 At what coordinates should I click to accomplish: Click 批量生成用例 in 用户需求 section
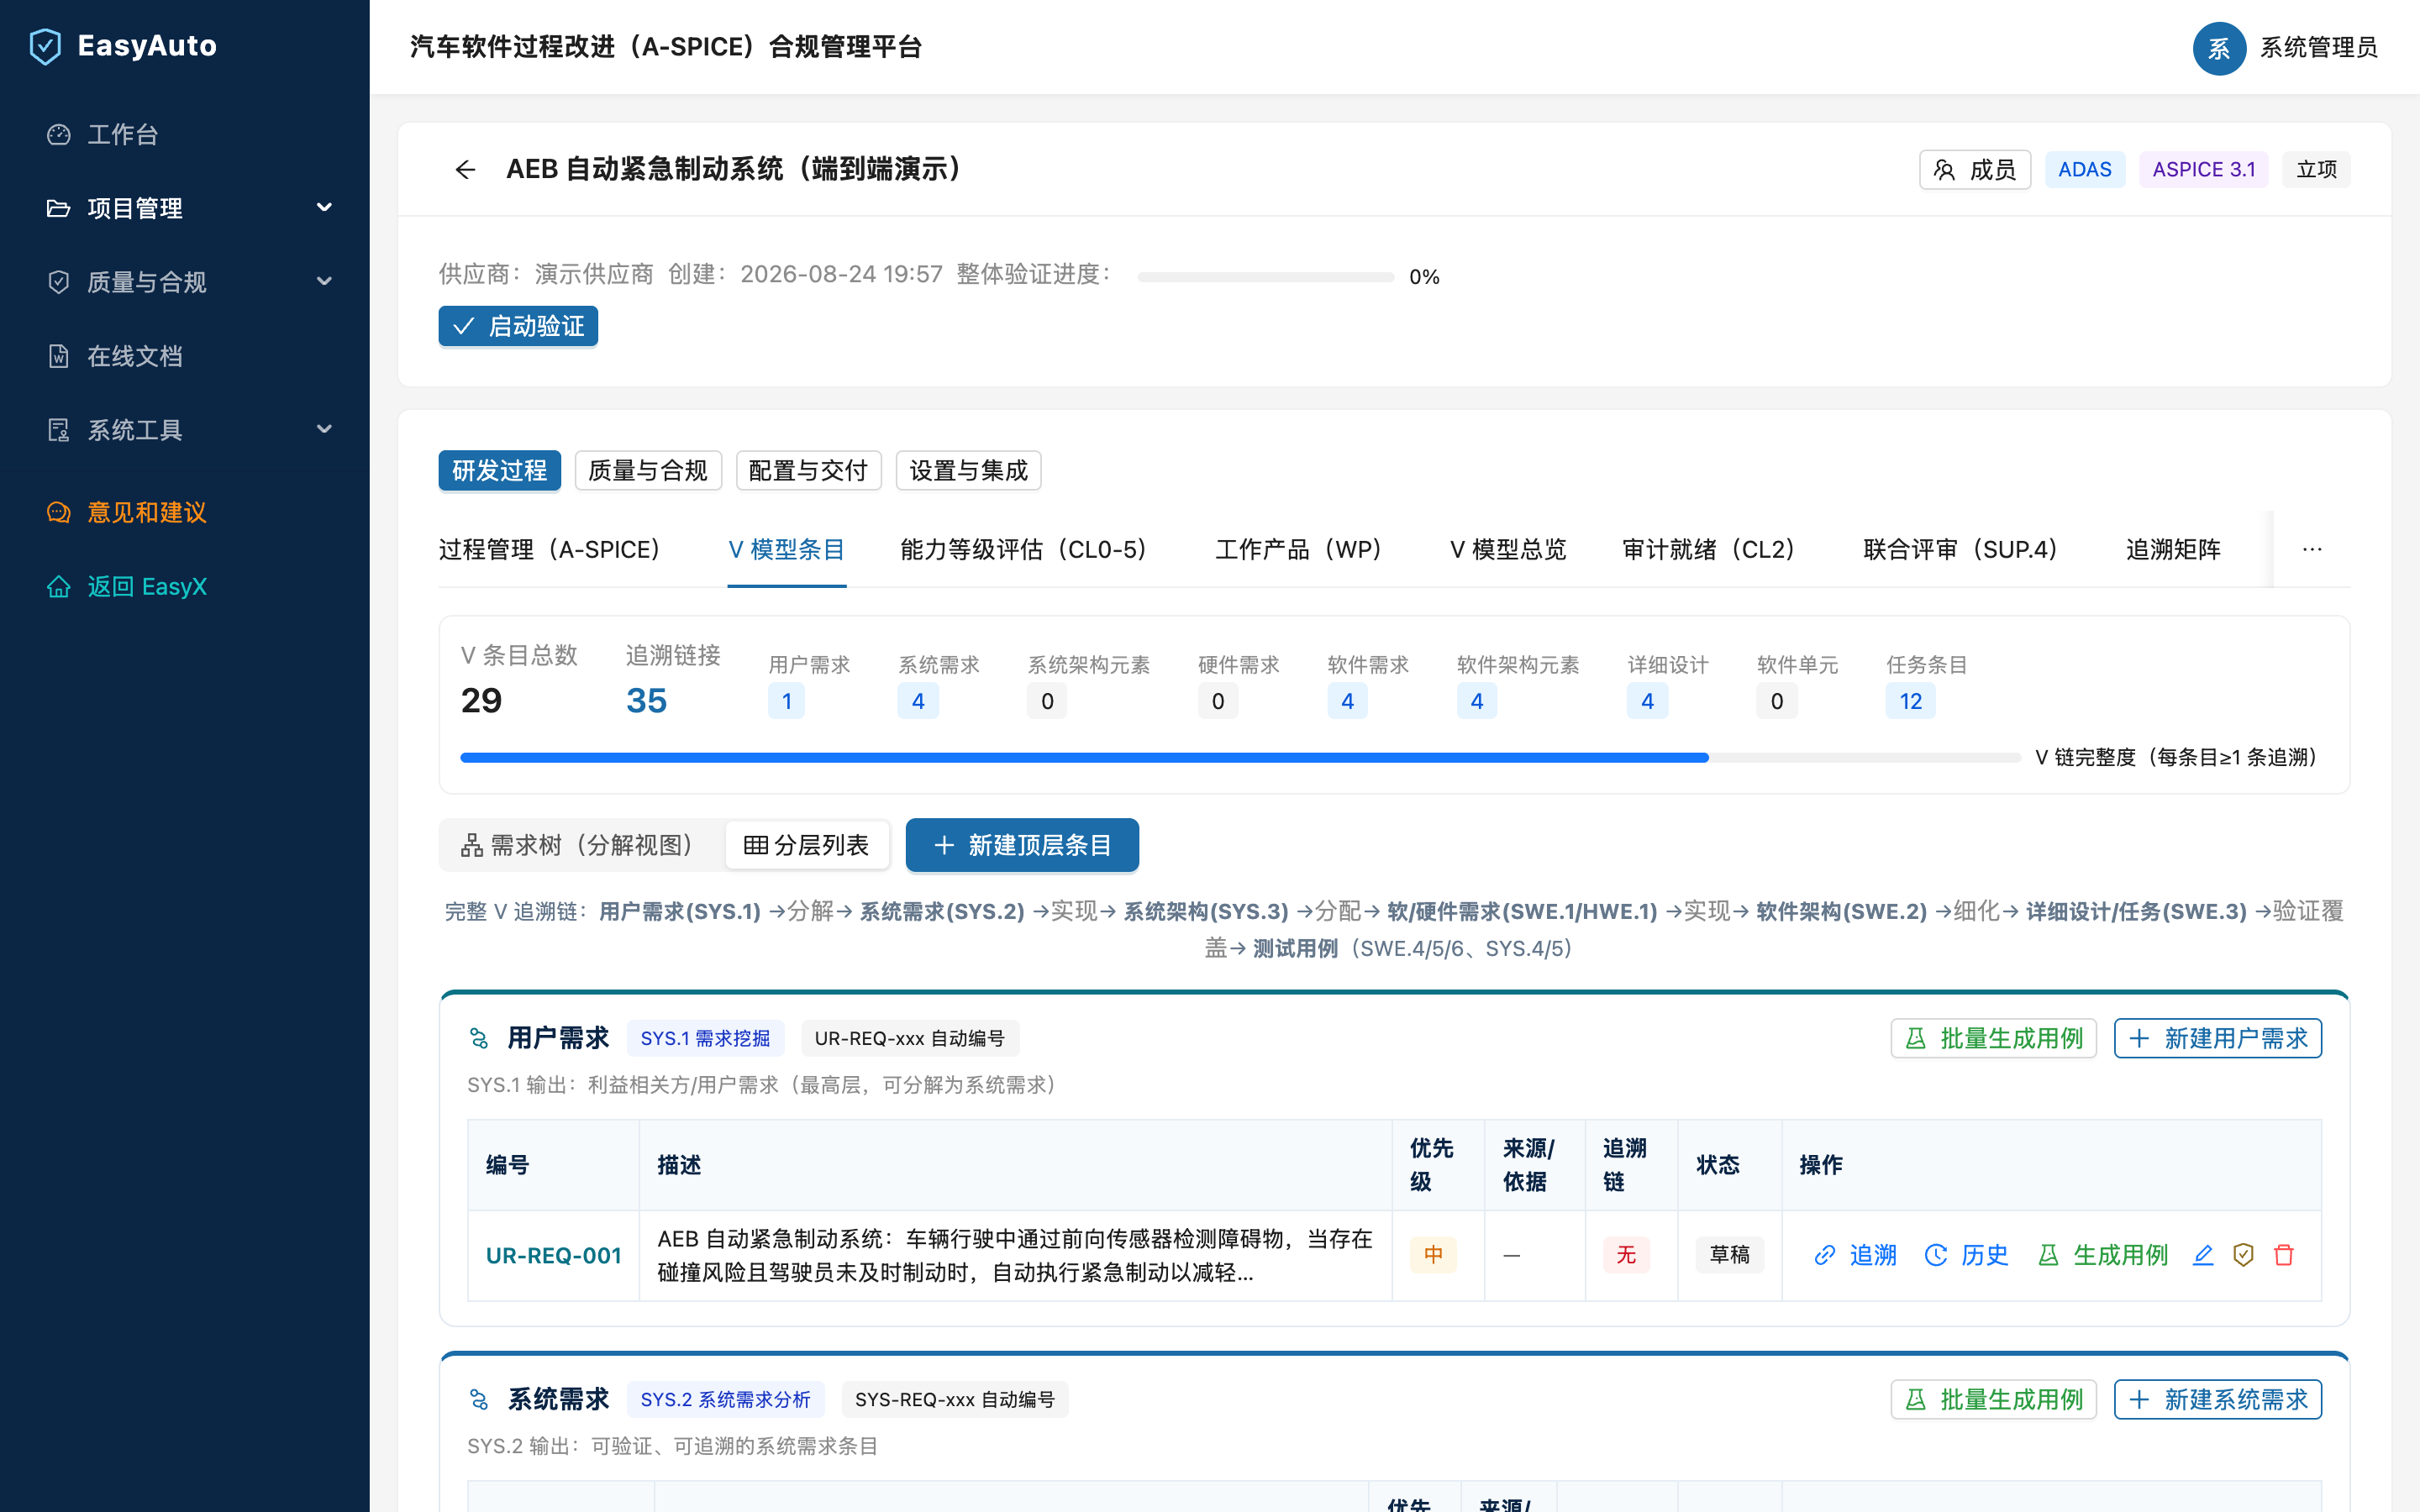[x=1994, y=1038]
